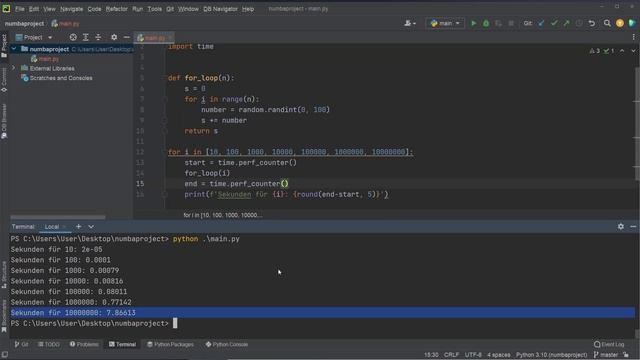
Task: Change 4 spaces indent setting
Action: coord(499,355)
